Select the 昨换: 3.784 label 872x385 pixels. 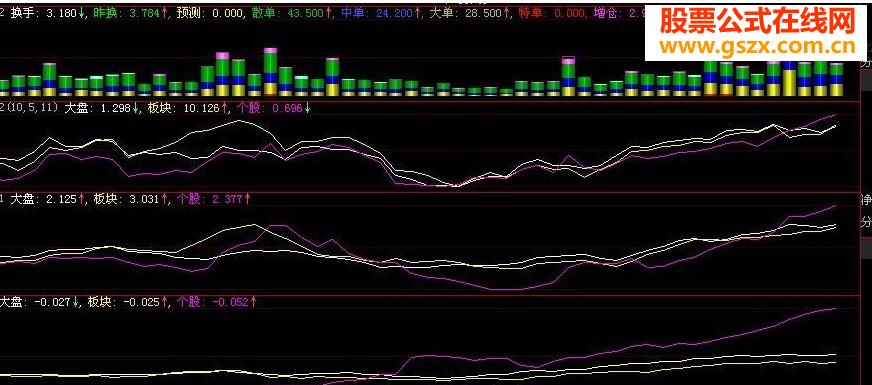130,13
